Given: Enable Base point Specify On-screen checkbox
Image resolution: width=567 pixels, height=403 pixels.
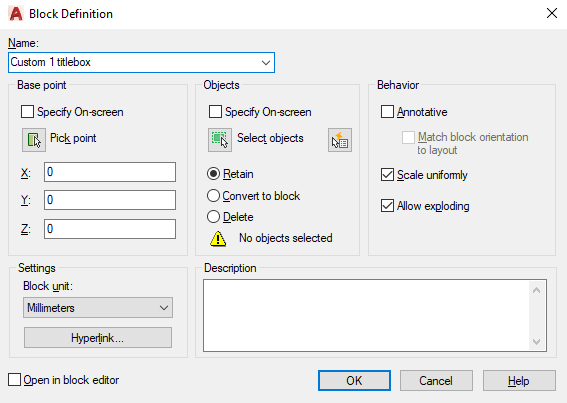Looking at the screenshot, I should (x=27, y=112).
